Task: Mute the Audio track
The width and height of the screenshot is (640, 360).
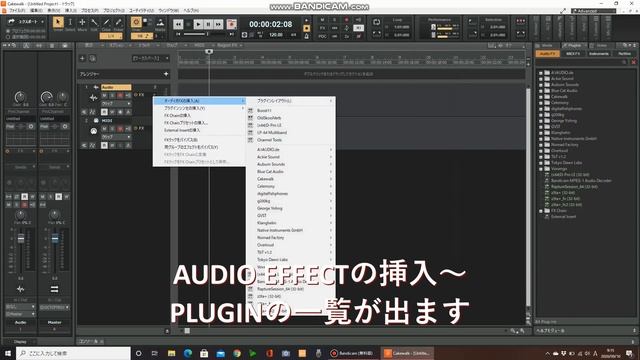Action: coord(104,95)
